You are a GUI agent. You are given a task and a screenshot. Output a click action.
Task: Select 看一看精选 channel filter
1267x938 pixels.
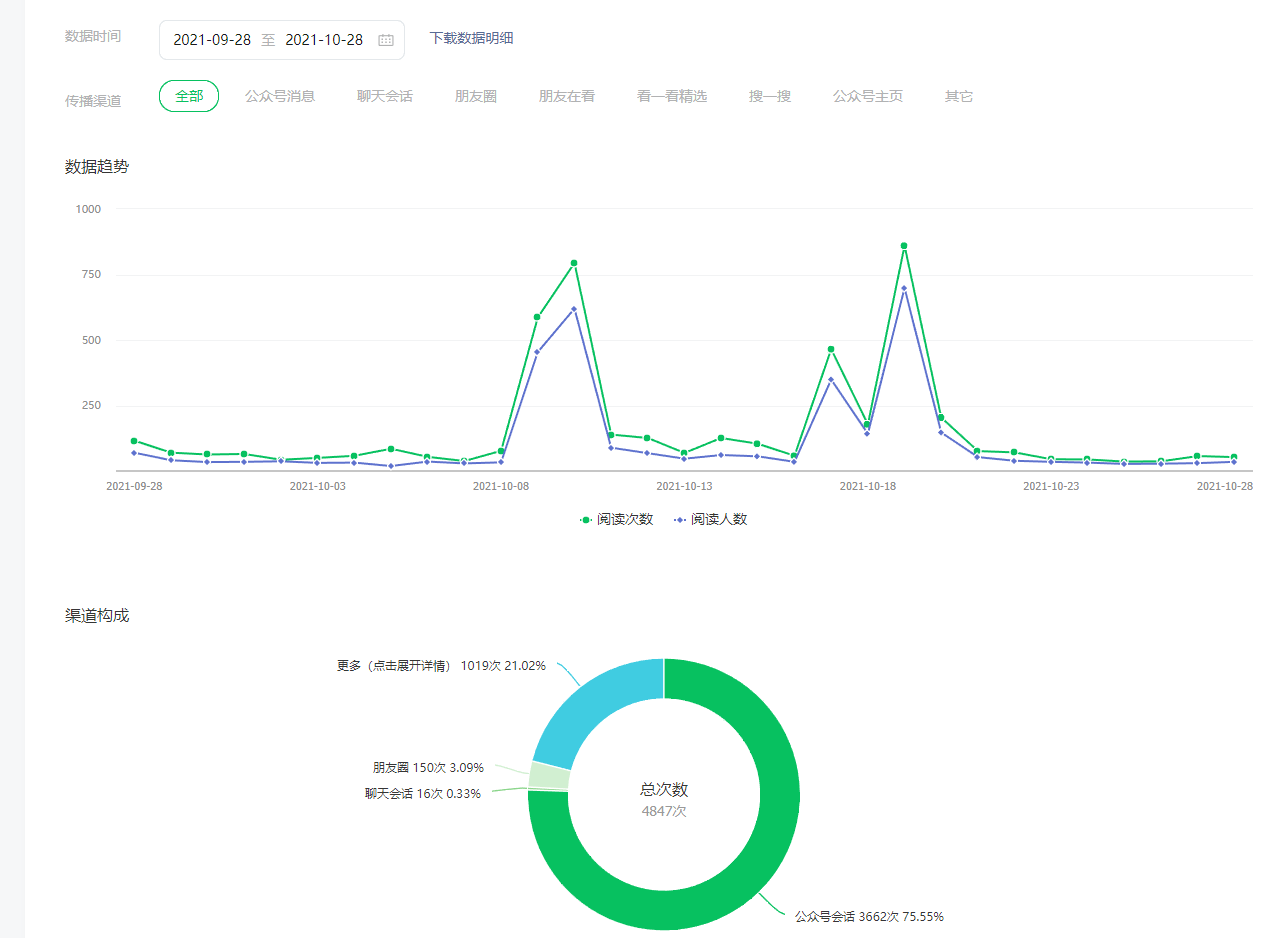(x=672, y=96)
